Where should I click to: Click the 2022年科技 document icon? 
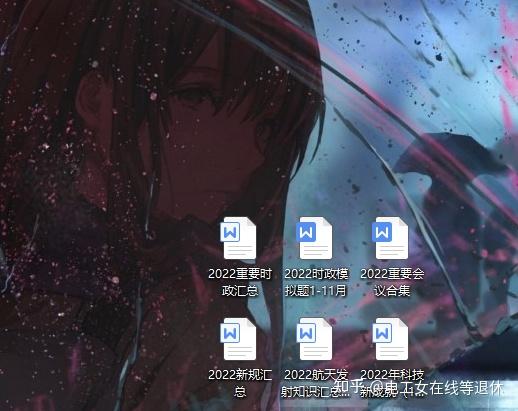click(x=390, y=339)
